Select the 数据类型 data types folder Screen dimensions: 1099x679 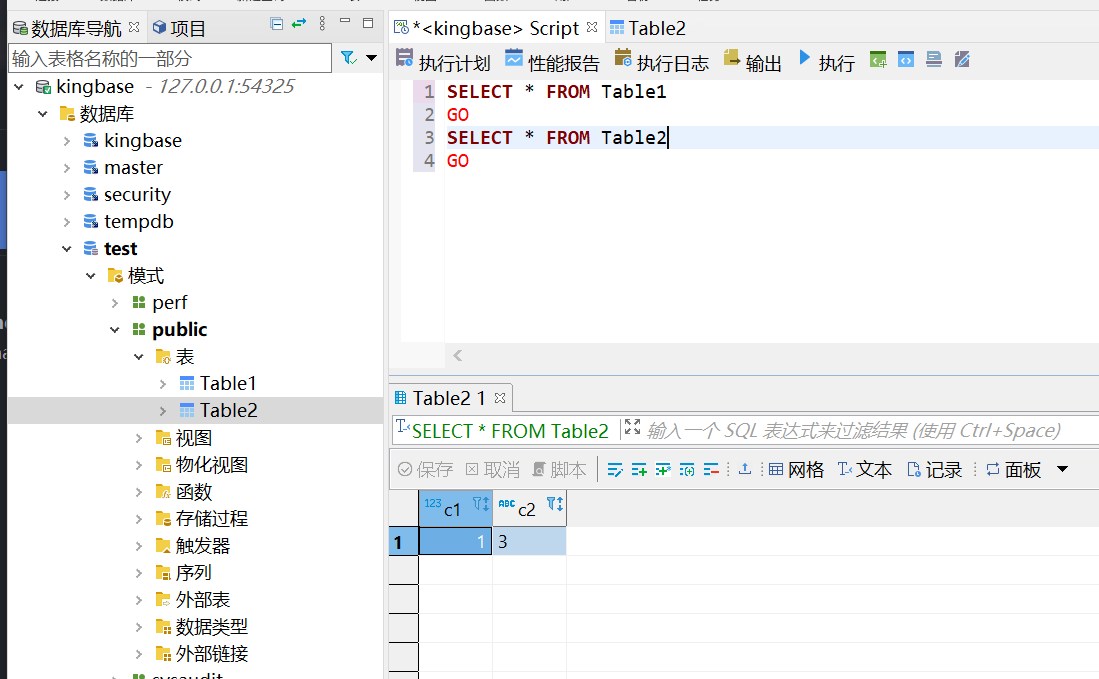(x=212, y=626)
